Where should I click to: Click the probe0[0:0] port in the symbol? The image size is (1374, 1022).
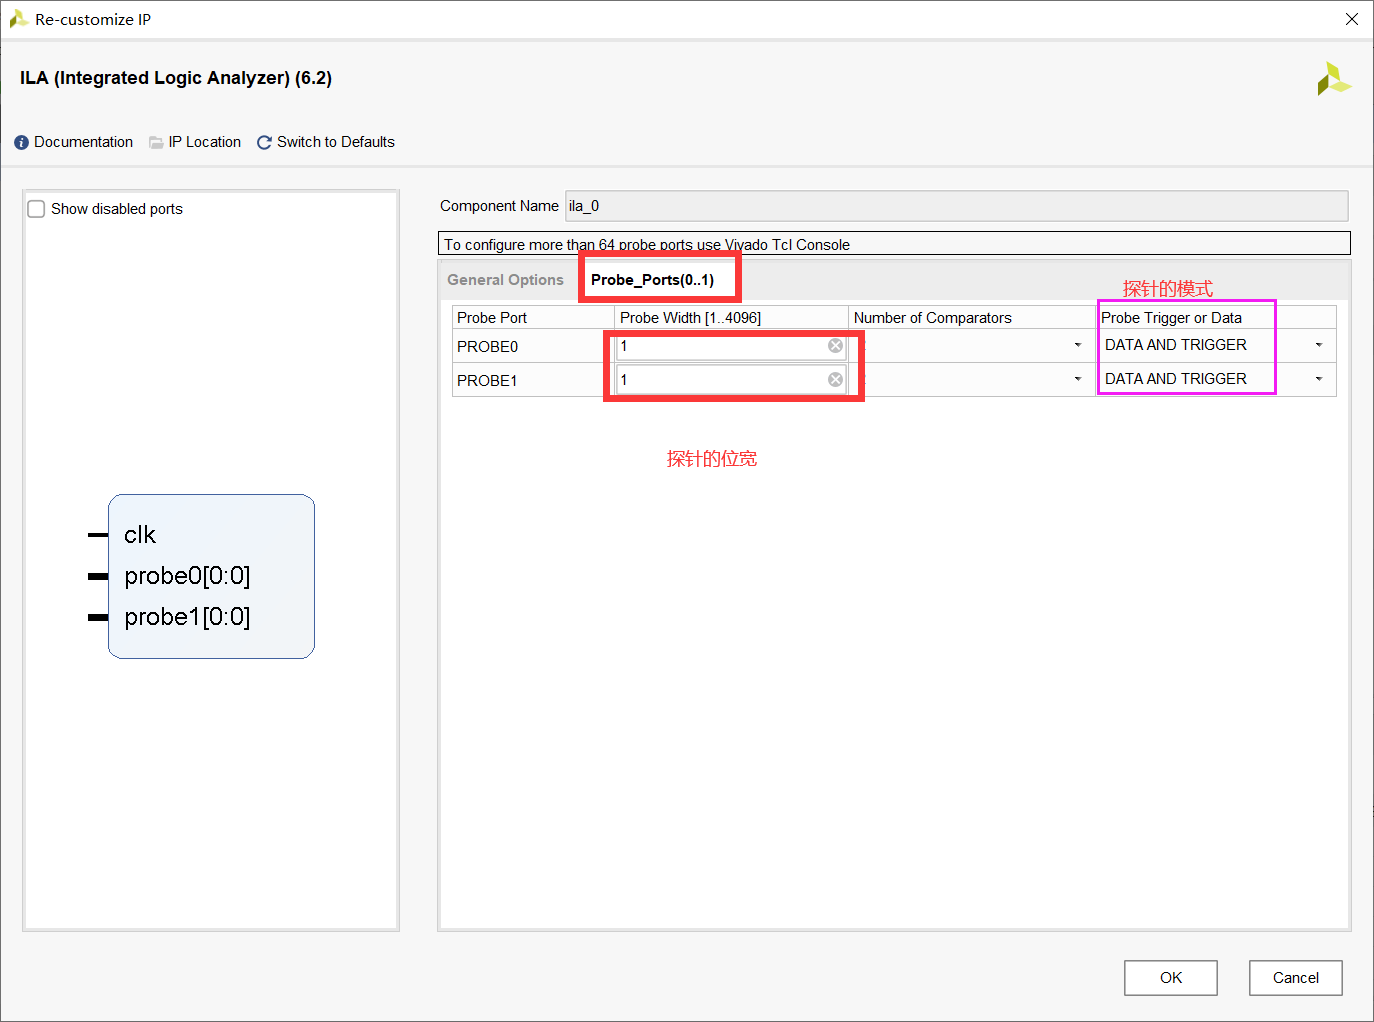(187, 576)
